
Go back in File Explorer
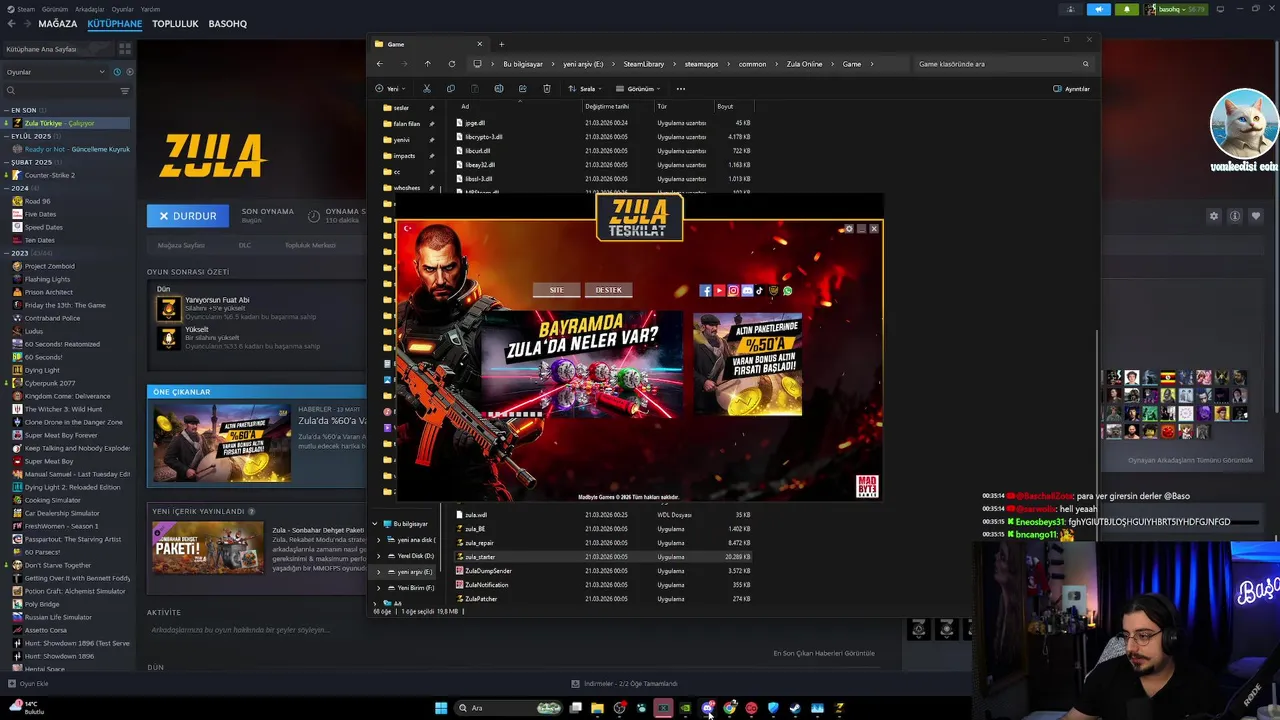[x=379, y=64]
